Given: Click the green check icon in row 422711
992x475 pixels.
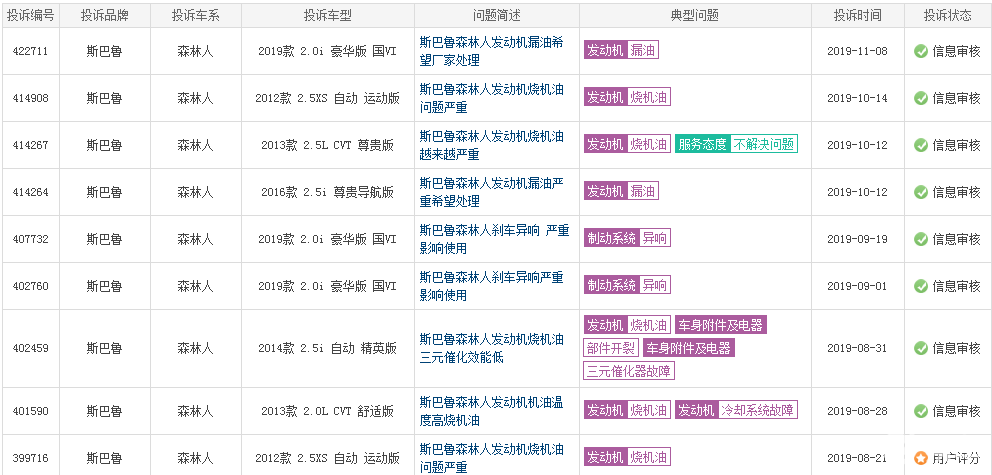Looking at the screenshot, I should [921, 51].
